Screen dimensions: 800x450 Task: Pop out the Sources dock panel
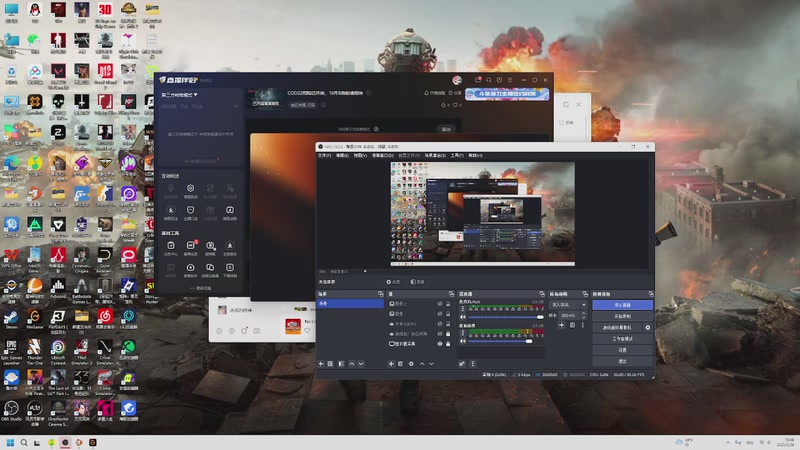(451, 294)
